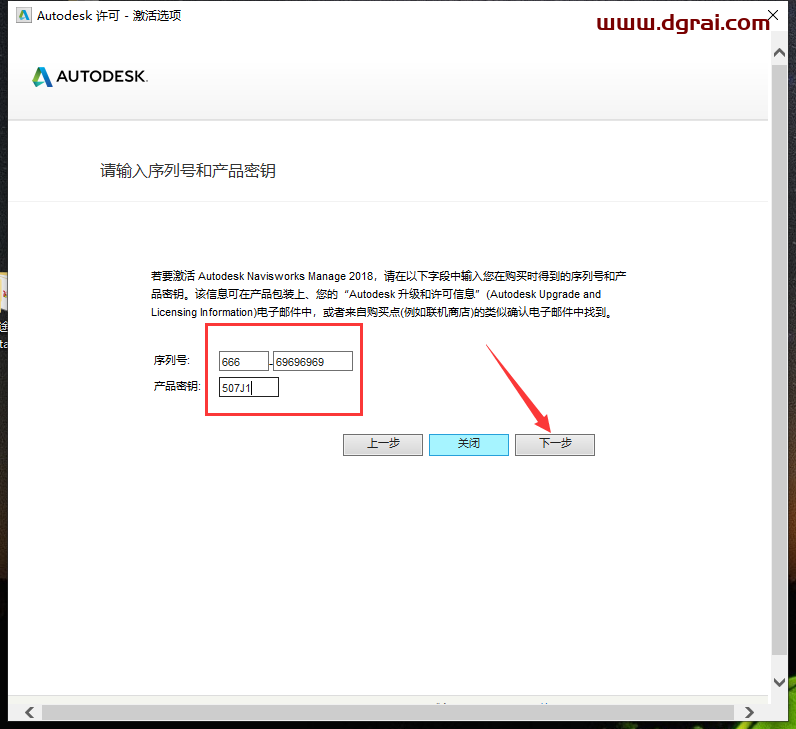Click the 关闭 (Close) button
The height and width of the screenshot is (729, 796).
coord(469,445)
